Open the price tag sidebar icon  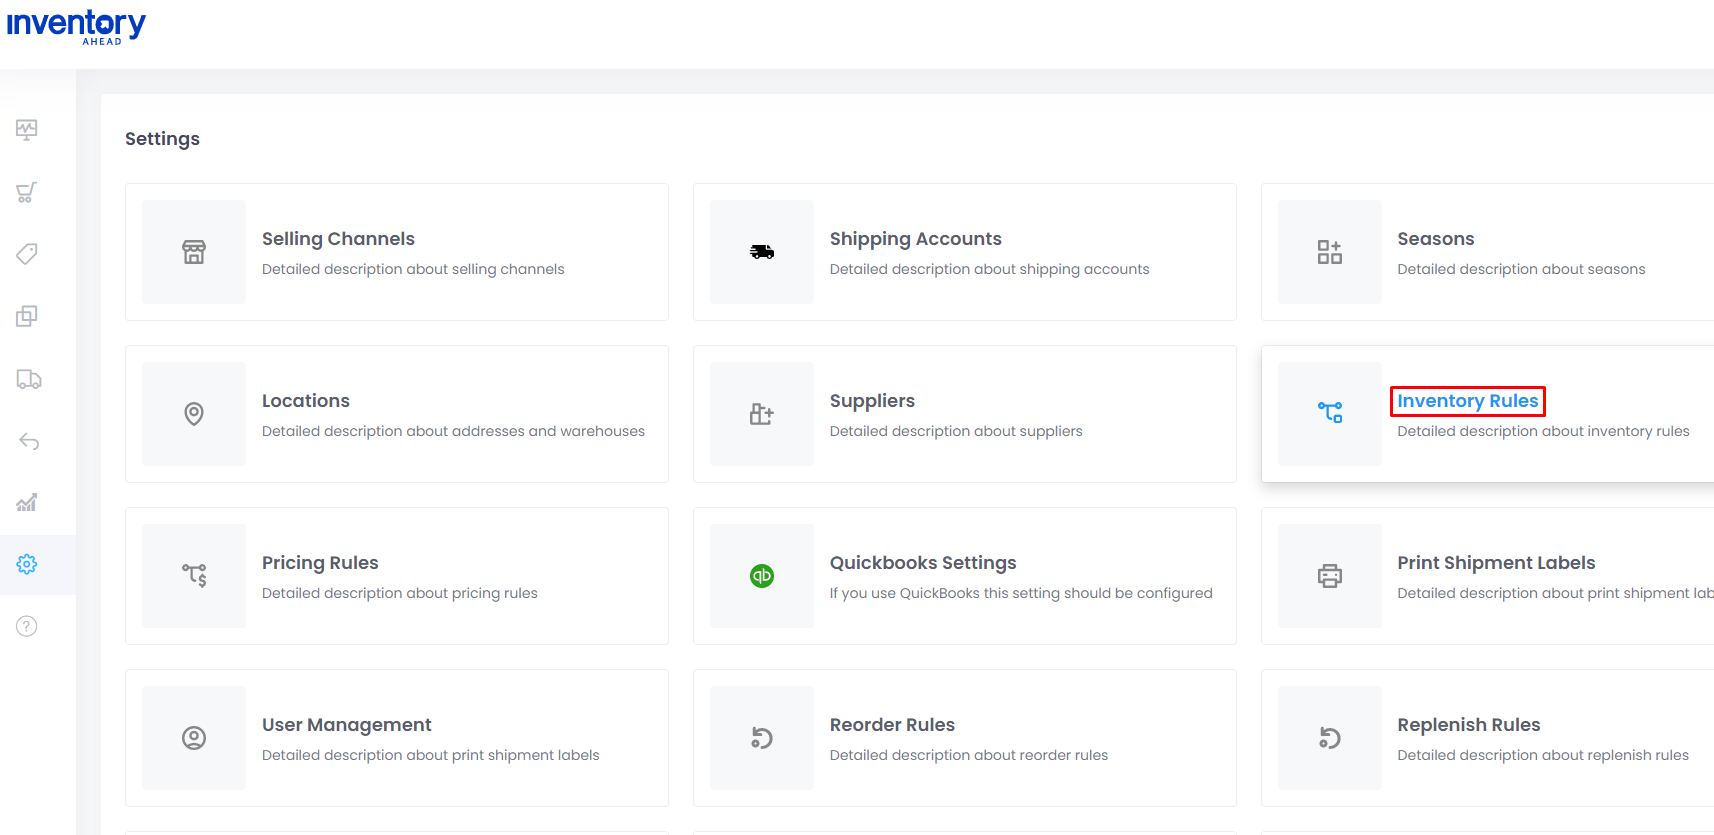click(27, 254)
